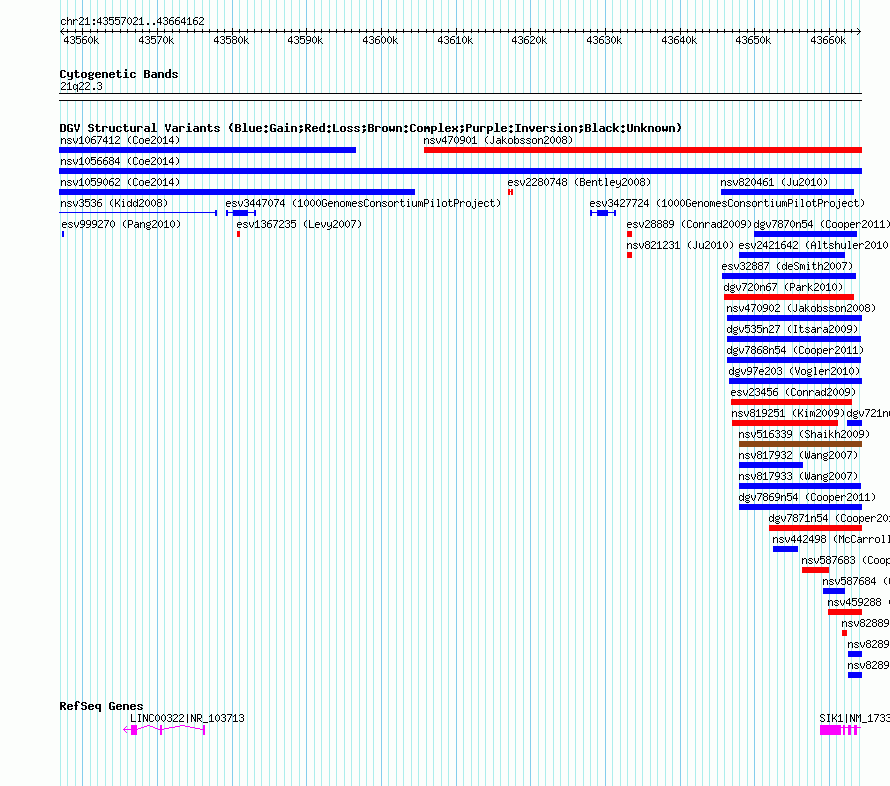This screenshot has width=890, height=786.
Task: Select the esv1367235 (Levy2007) variant label
Action: [x=299, y=224]
